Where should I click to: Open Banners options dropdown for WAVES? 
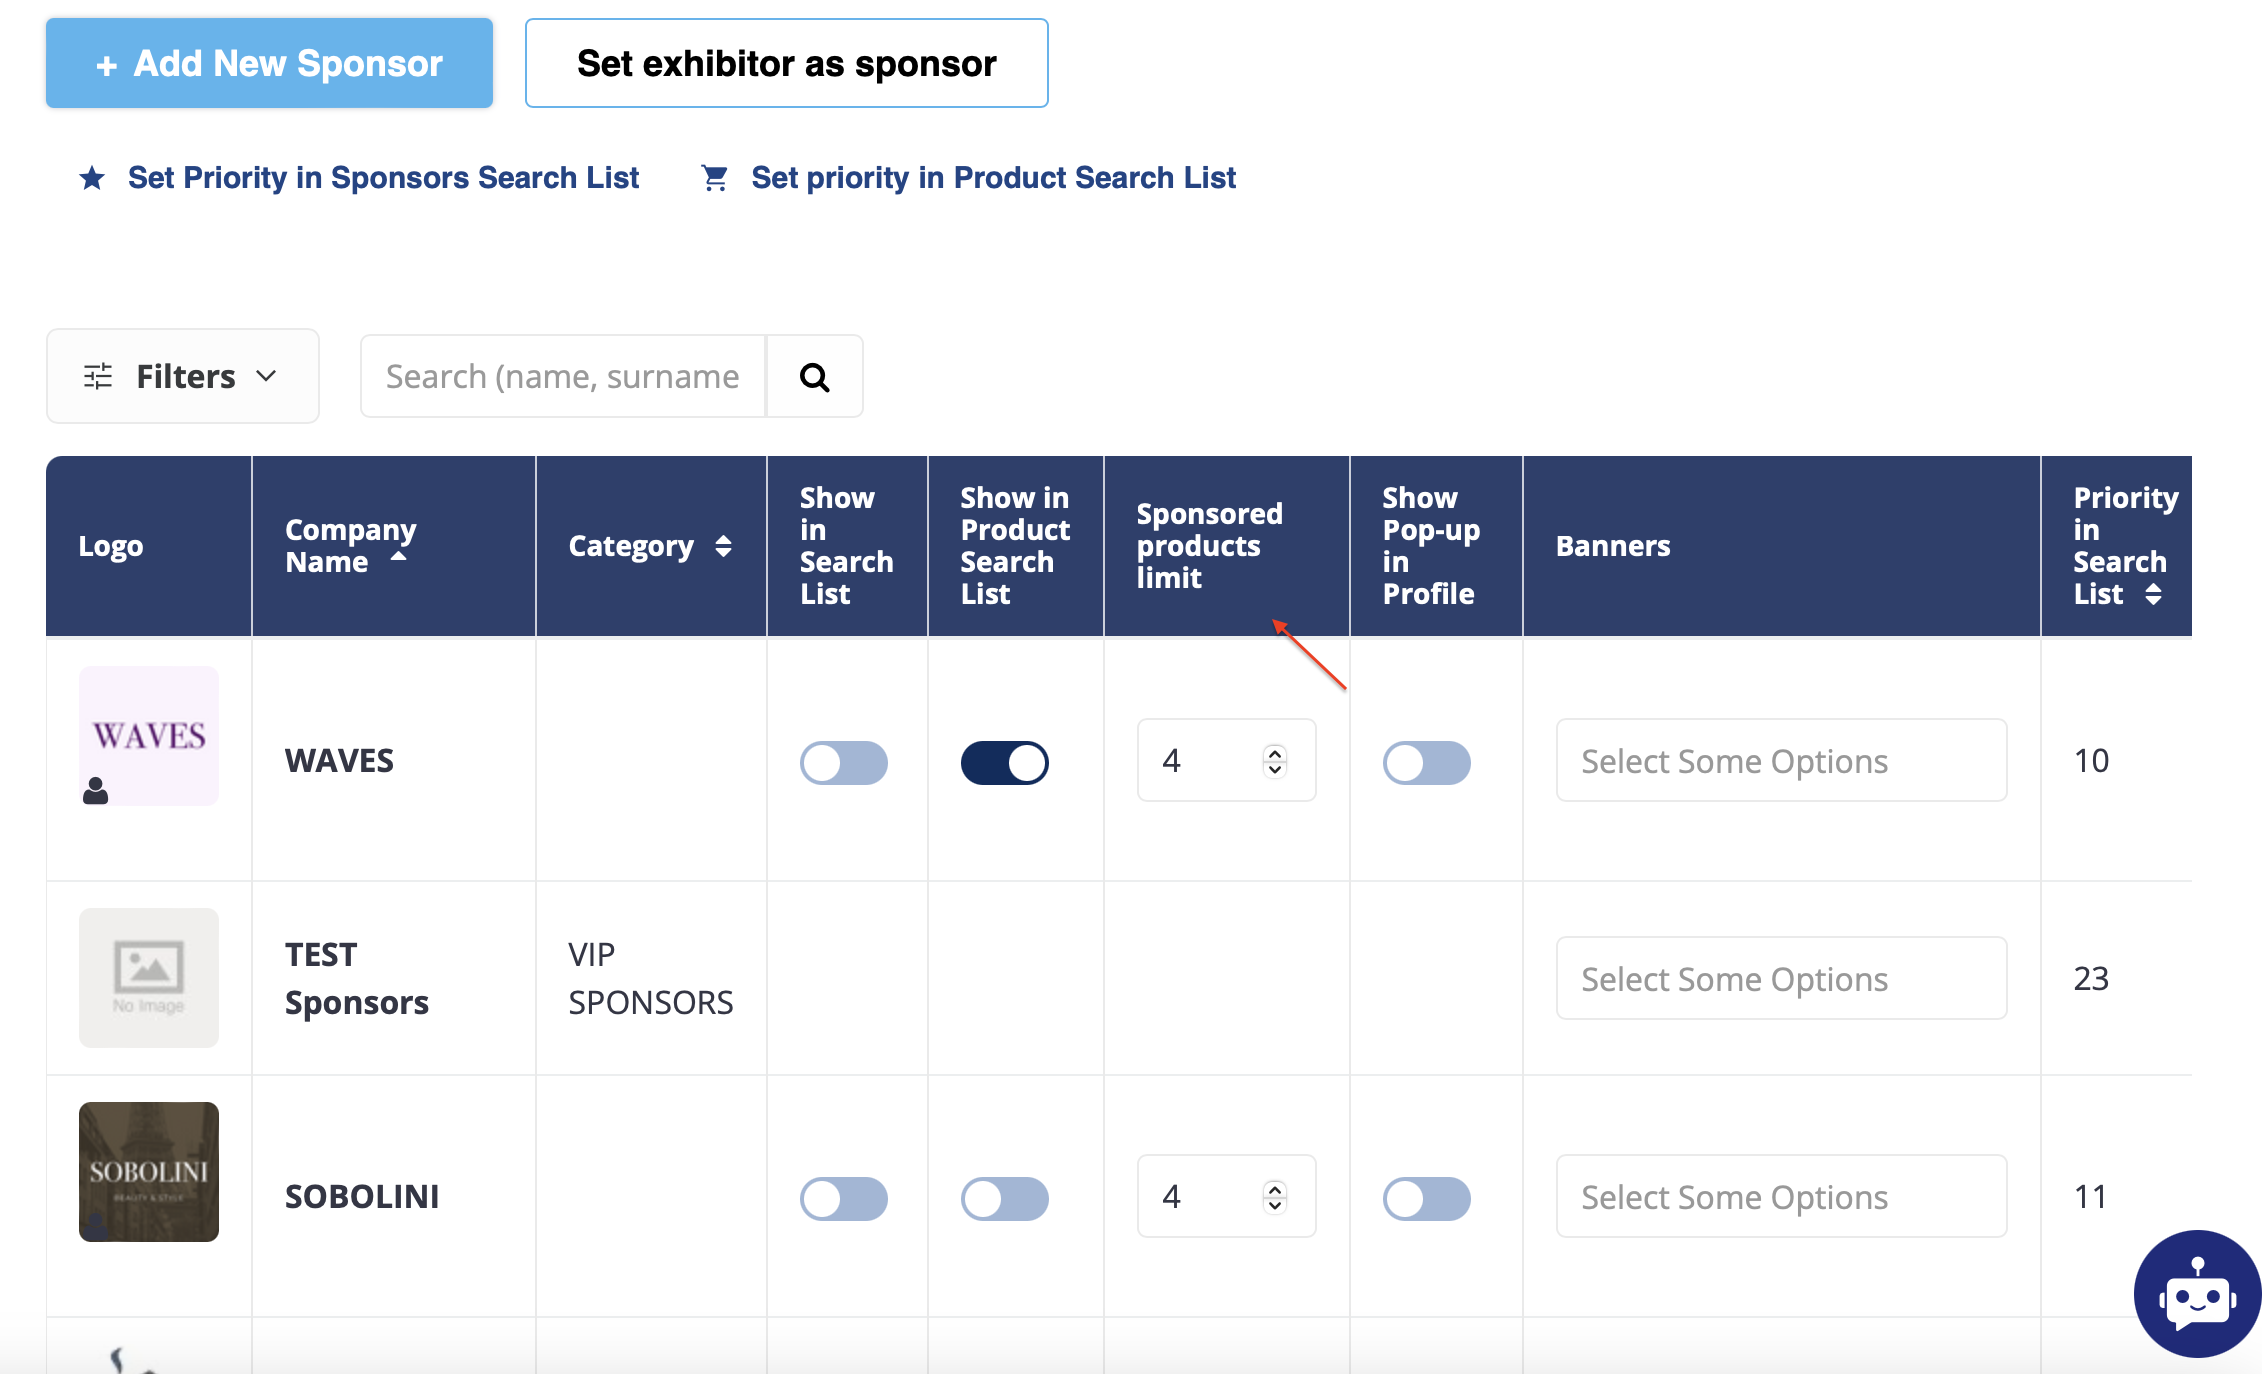tap(1780, 761)
